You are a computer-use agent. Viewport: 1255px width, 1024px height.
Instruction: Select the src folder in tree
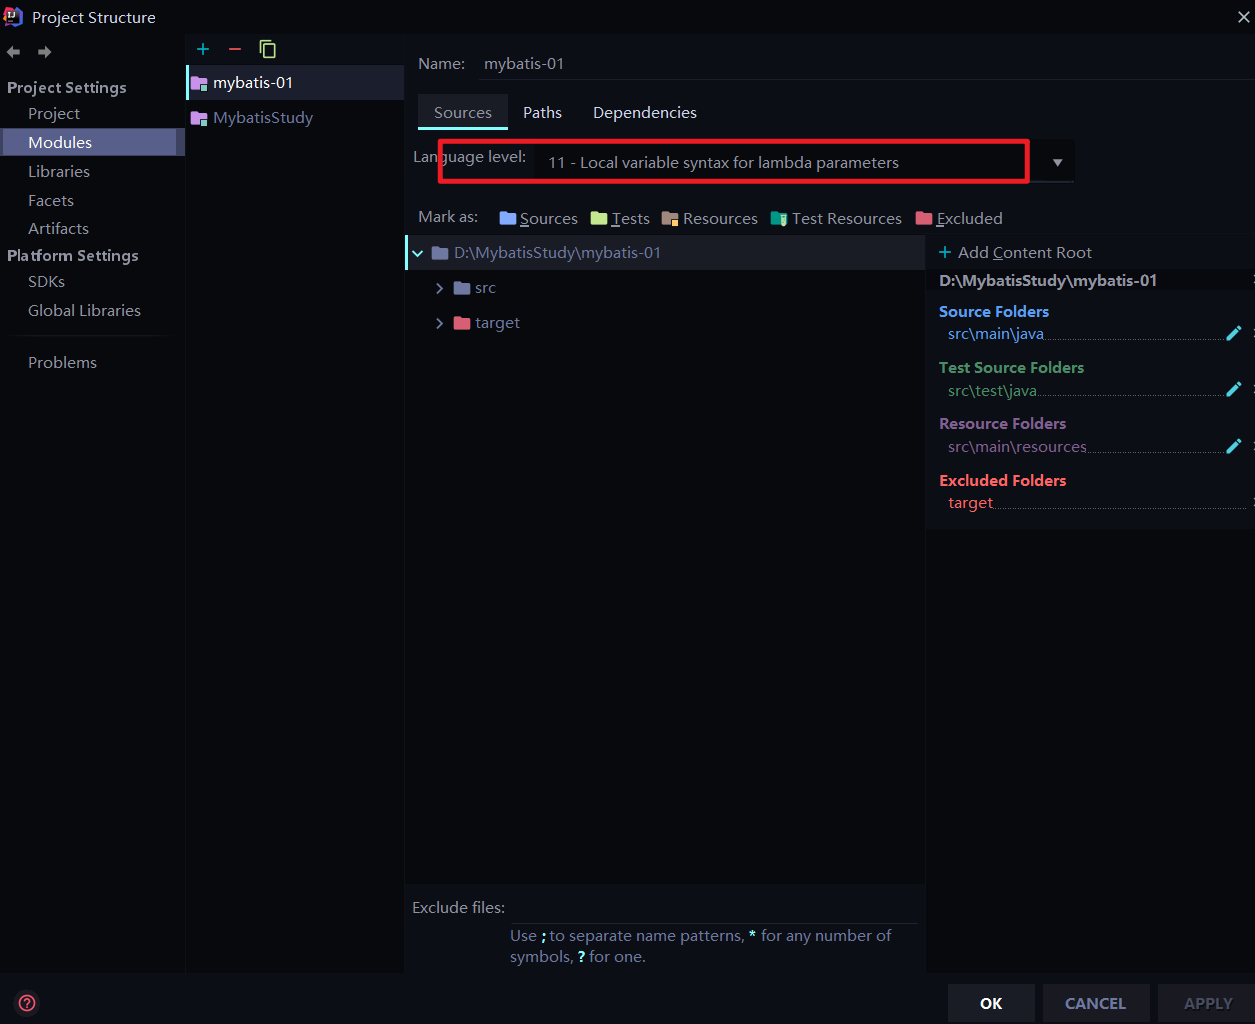pyautogui.click(x=485, y=288)
